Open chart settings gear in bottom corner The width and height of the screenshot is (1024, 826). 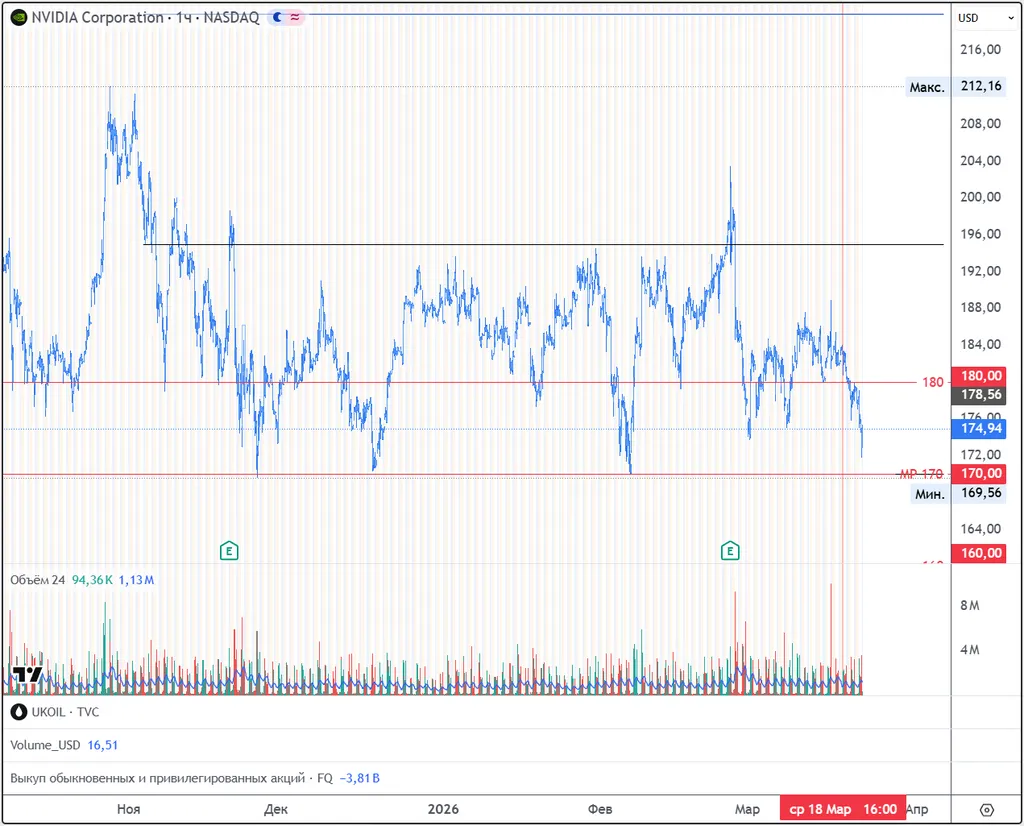tap(986, 809)
